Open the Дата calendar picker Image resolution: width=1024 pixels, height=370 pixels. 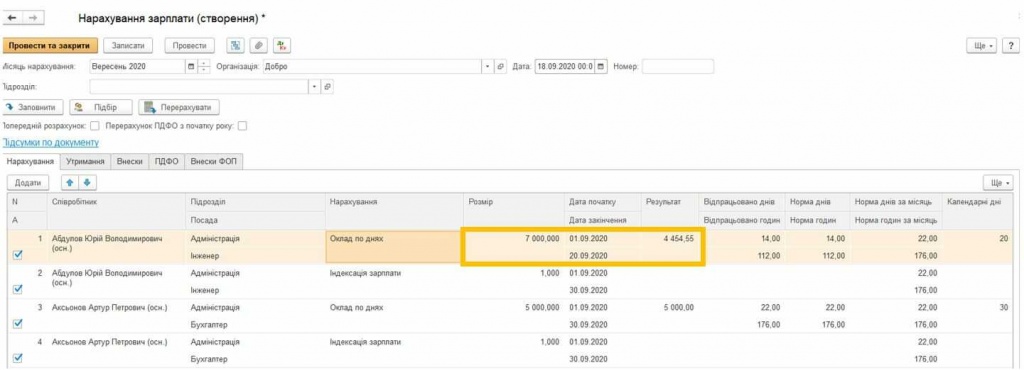coord(601,67)
